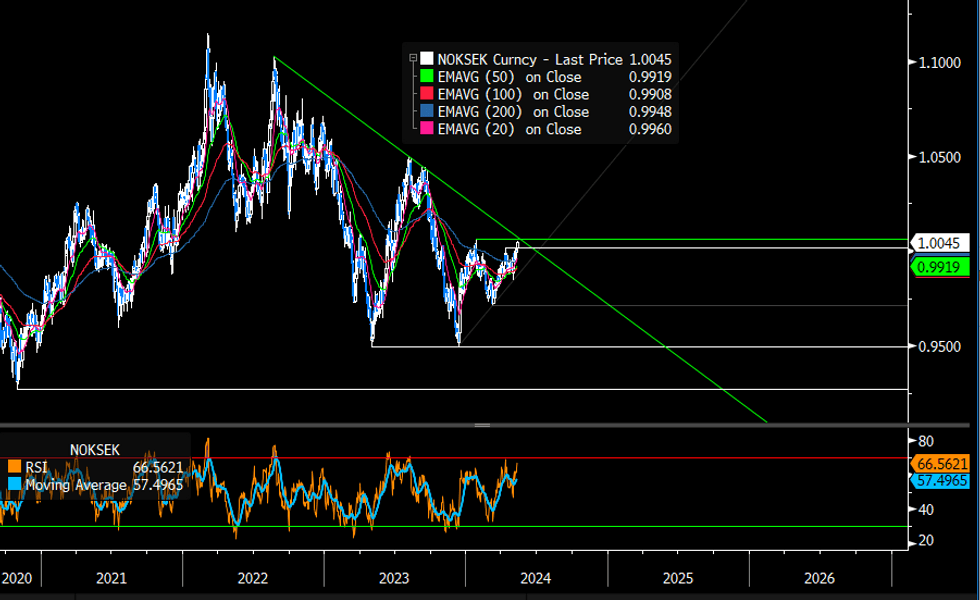Click the 80 level on RSI axis
Screen dimensions: 980x600
click(x=926, y=442)
